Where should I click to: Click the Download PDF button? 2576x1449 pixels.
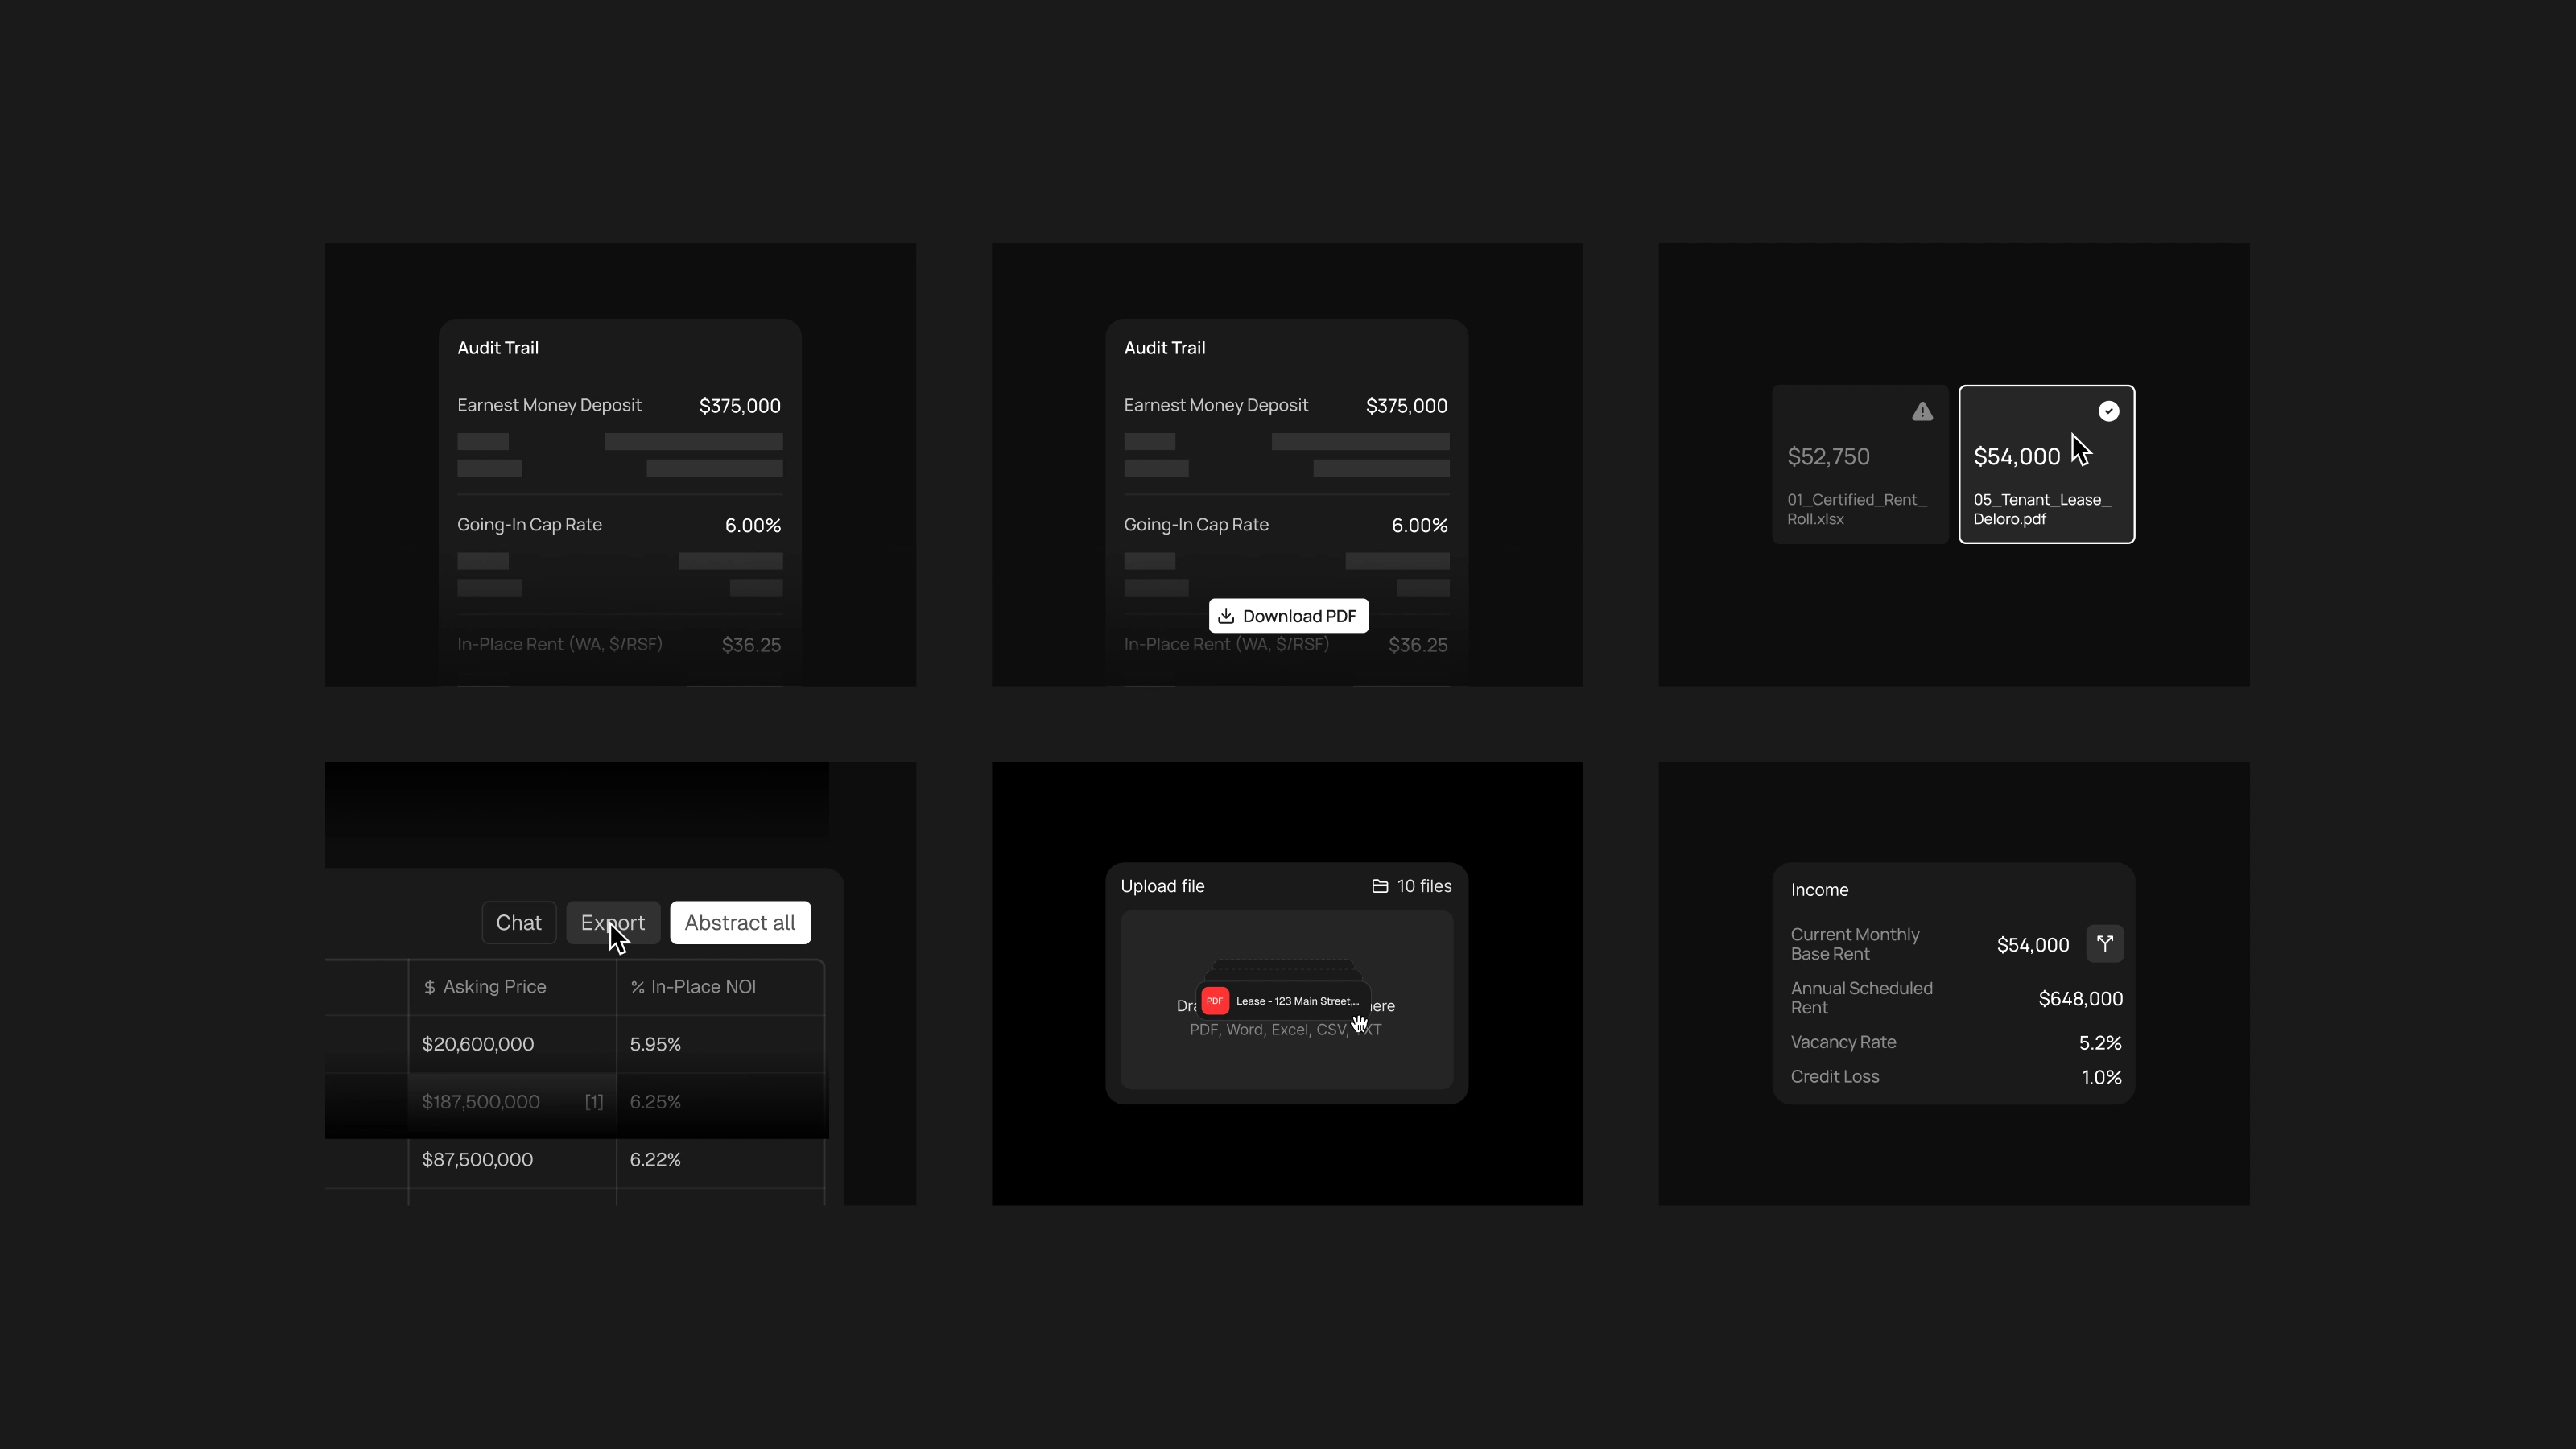pos(1288,616)
